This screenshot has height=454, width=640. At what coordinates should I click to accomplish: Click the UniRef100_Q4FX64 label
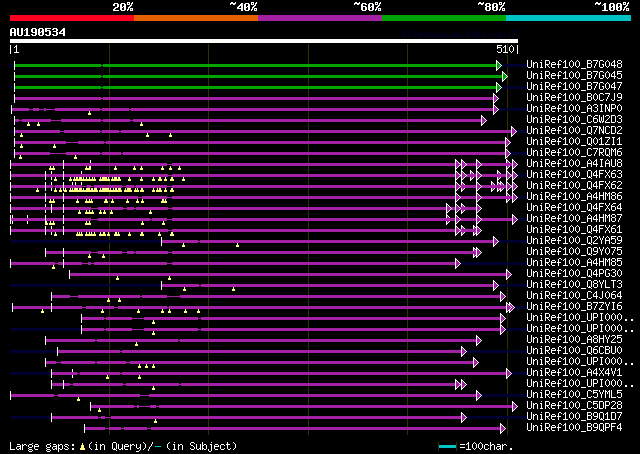tap(574, 208)
